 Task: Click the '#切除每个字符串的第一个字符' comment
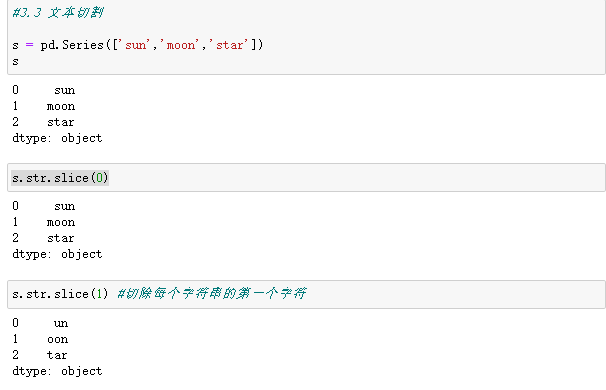coord(212,293)
